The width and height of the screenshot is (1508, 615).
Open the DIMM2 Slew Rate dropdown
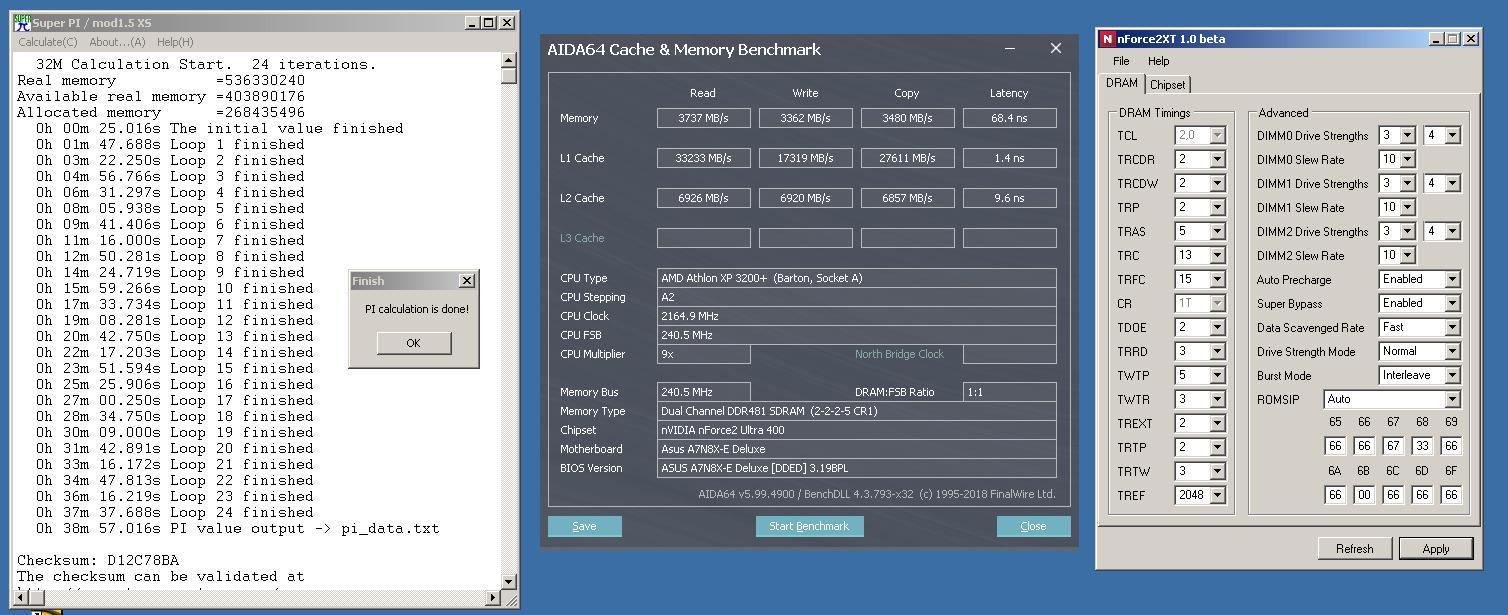click(x=1407, y=255)
